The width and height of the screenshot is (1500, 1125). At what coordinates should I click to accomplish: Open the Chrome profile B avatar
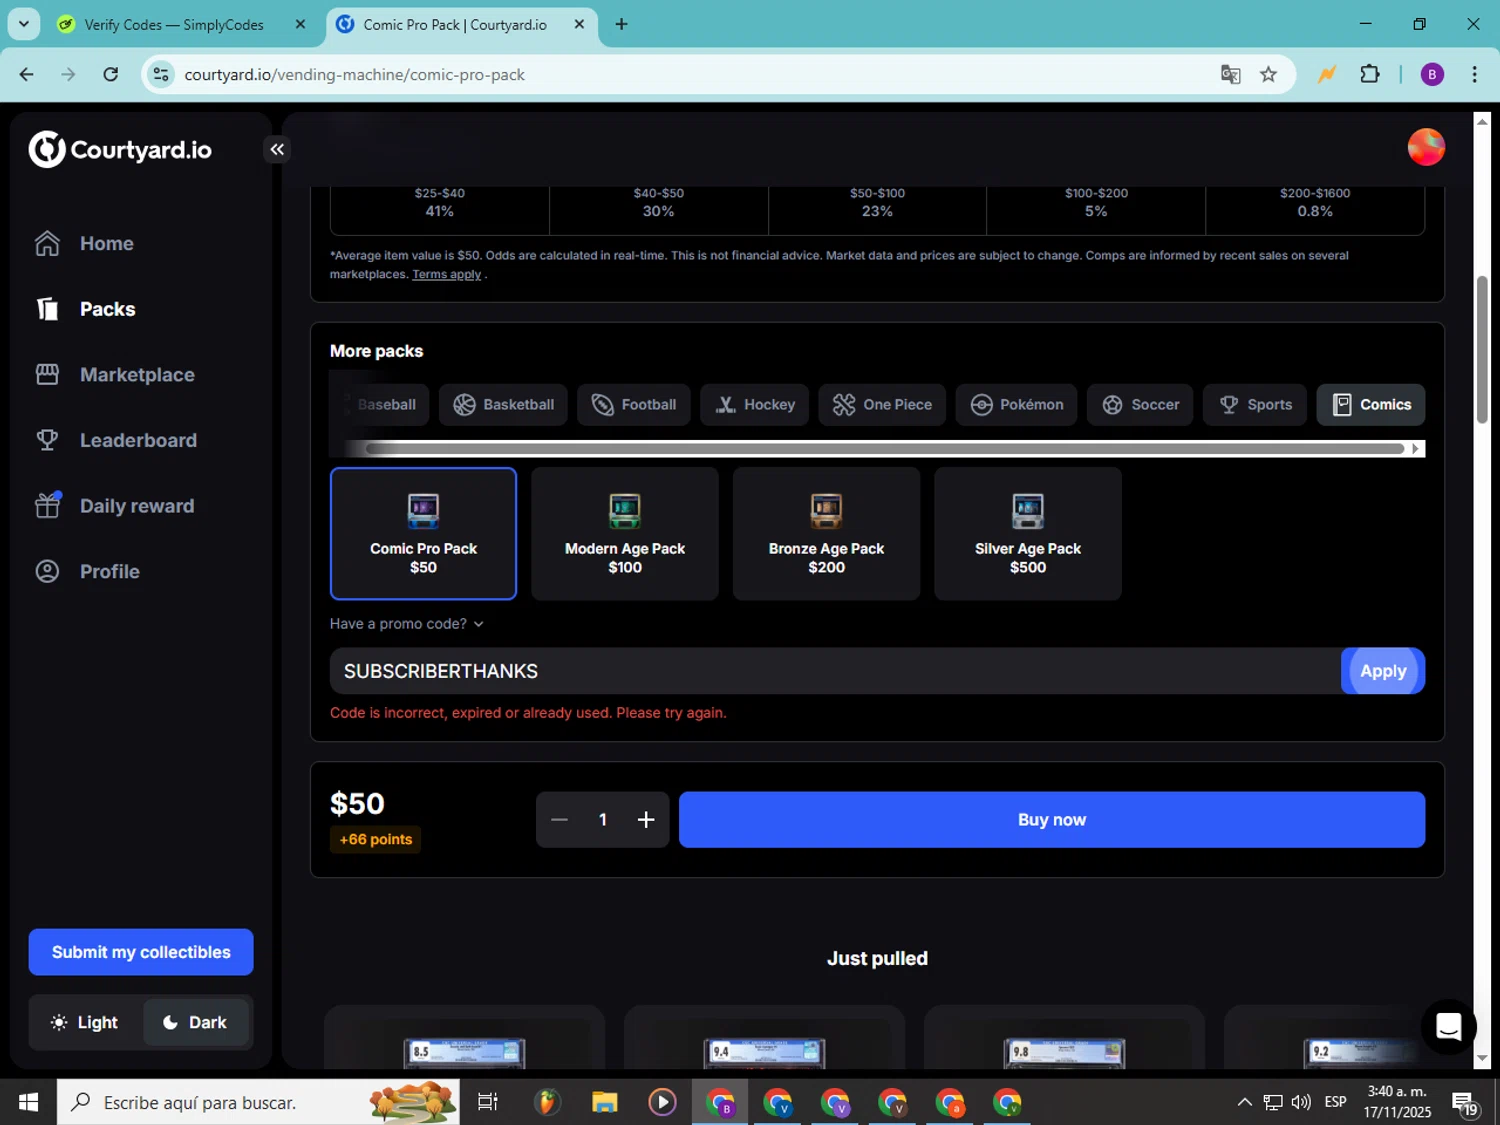(x=1432, y=74)
